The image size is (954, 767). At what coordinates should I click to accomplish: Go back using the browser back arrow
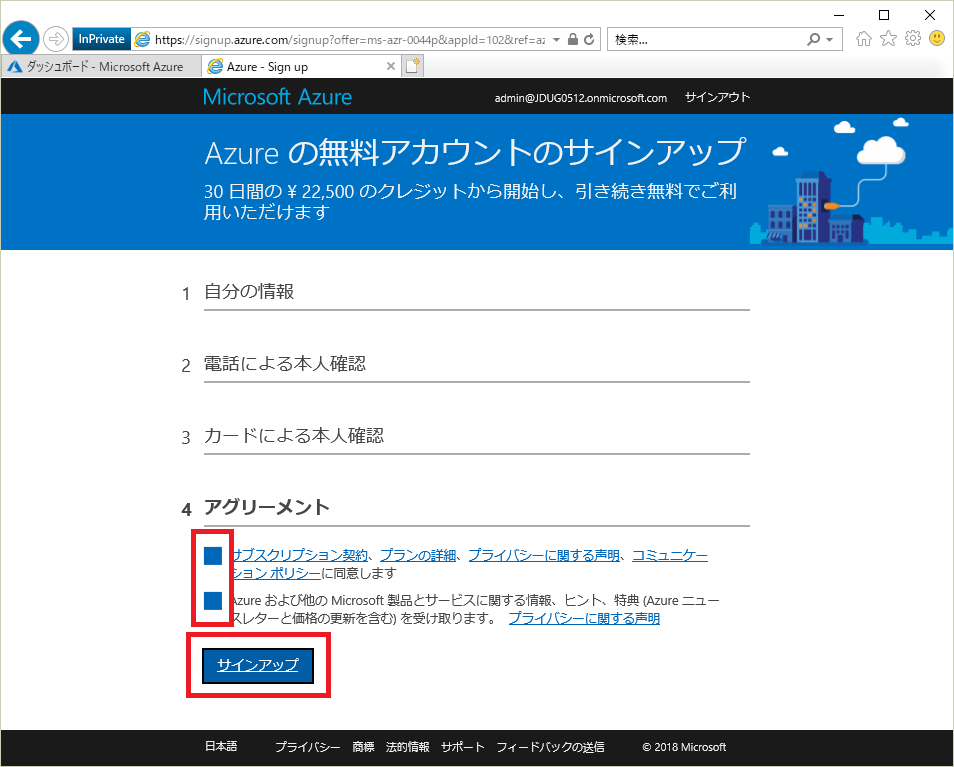tap(21, 39)
